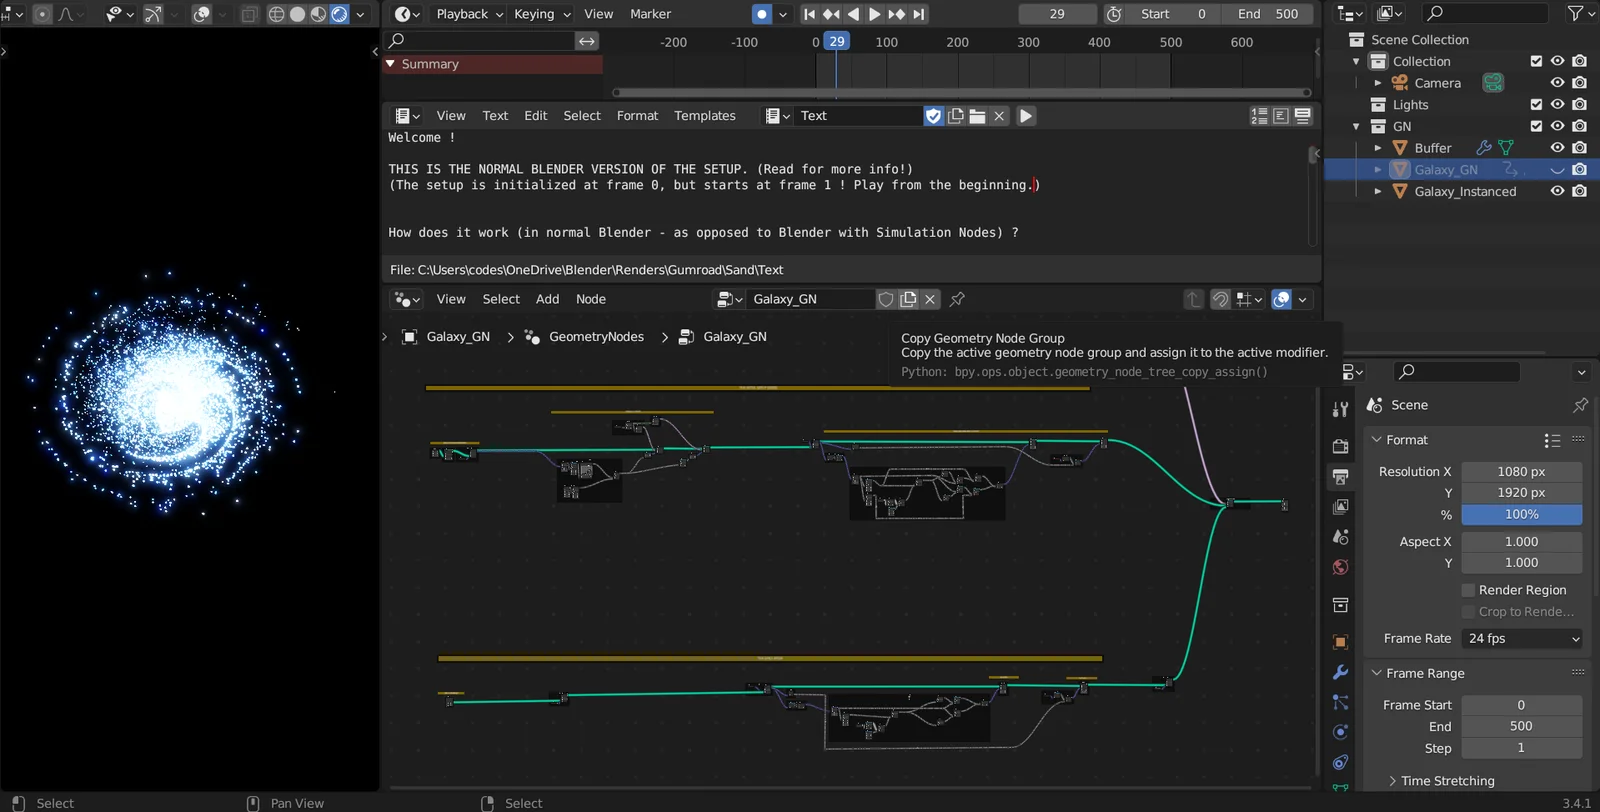The width and height of the screenshot is (1600, 812).
Task: Click the pin icon in node editor header
Action: coord(957,299)
